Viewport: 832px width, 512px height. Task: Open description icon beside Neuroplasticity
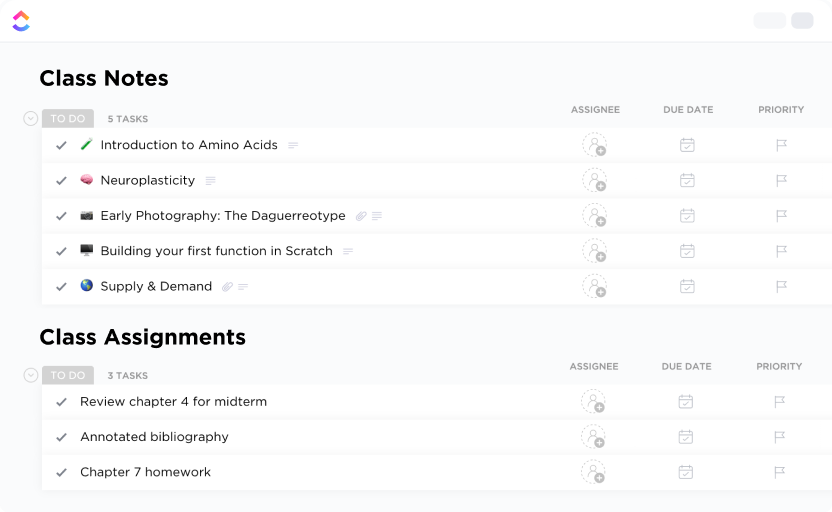pyautogui.click(x=210, y=181)
